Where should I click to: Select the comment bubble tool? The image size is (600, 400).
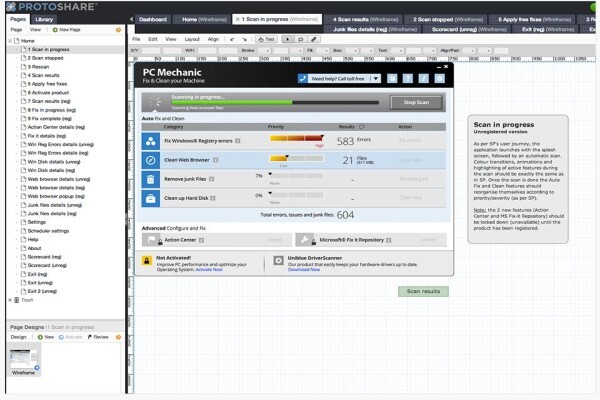pyautogui.click(x=301, y=39)
